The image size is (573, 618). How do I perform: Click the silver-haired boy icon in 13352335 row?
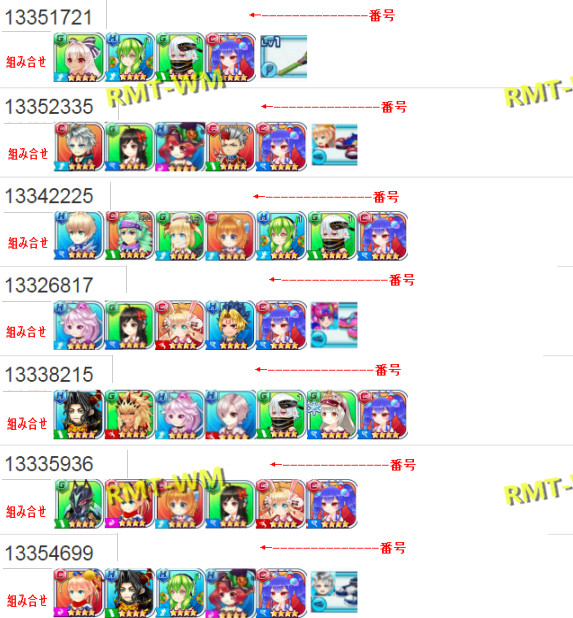(79, 147)
